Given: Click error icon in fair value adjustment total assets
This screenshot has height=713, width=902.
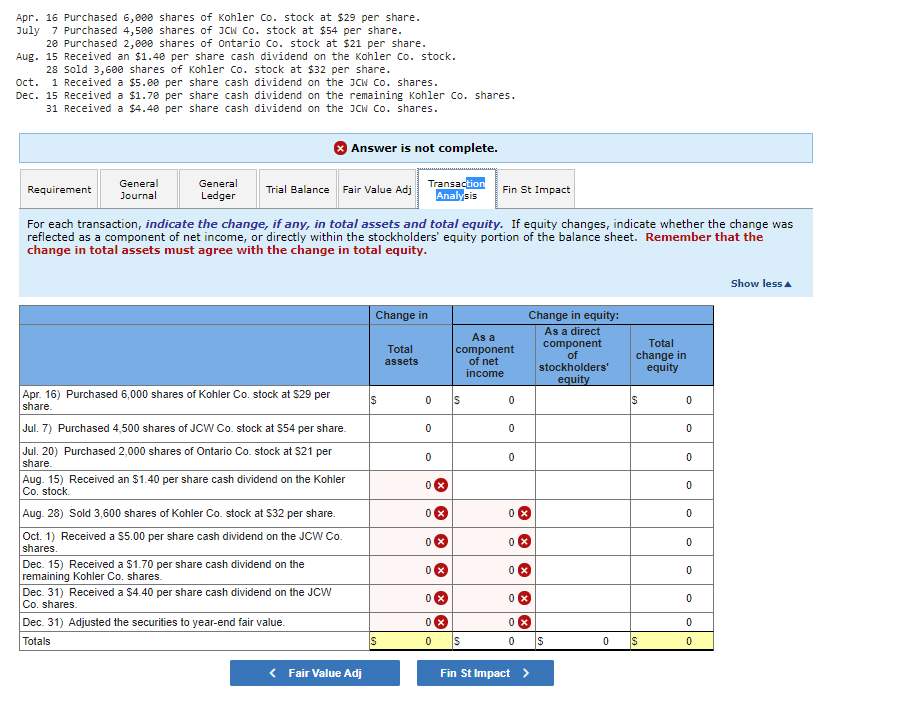Looking at the screenshot, I should [x=441, y=622].
